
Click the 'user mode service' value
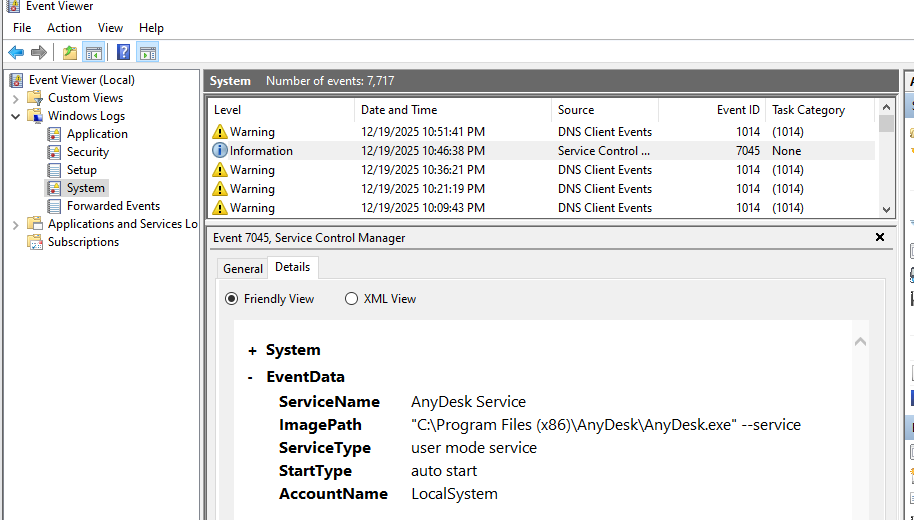click(474, 448)
